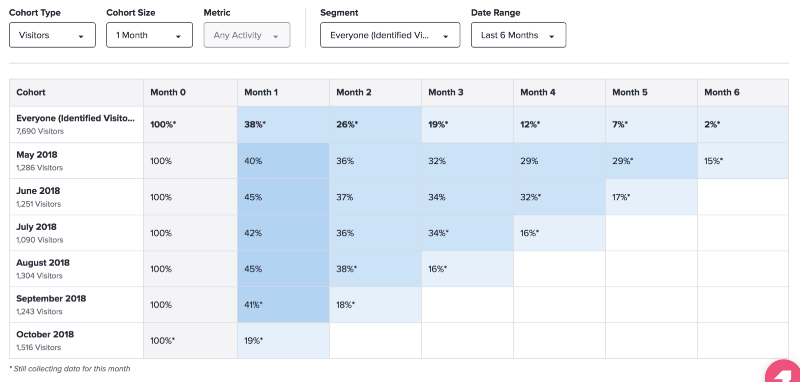Click the May 2018 29% Month 4 cell
Image resolution: width=800 pixels, height=382 pixels.
560,161
